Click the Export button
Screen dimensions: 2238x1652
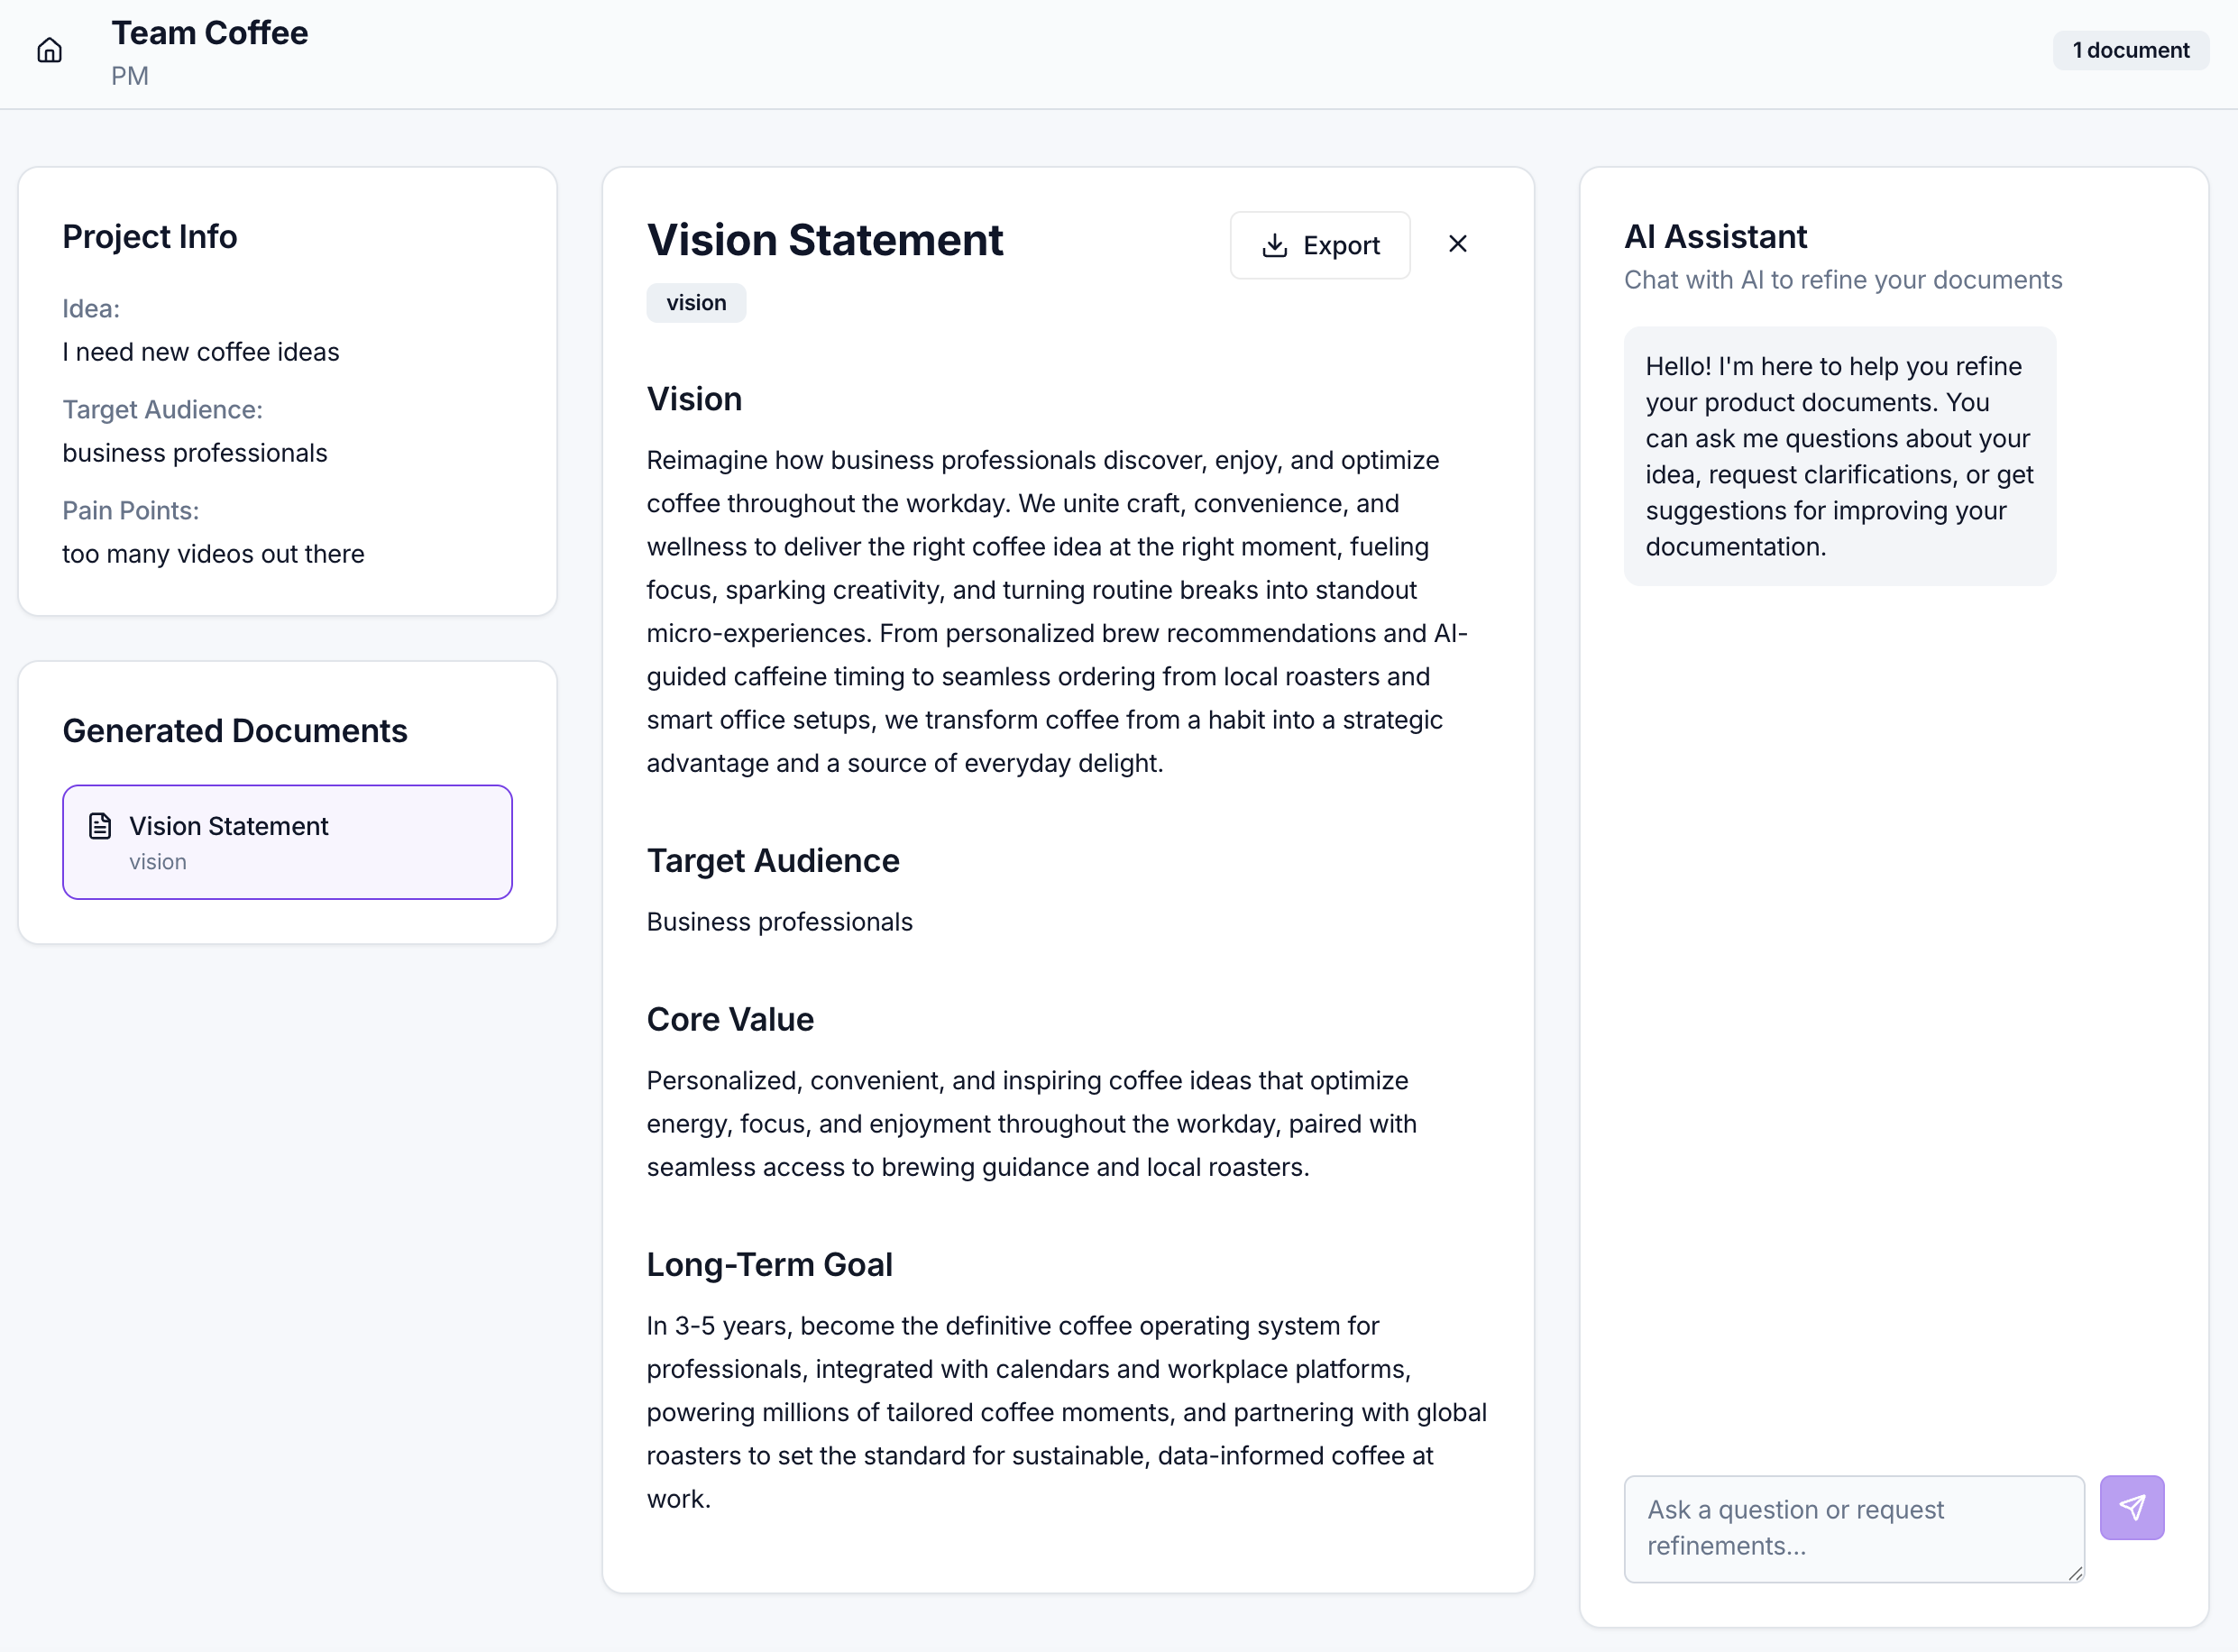coord(1319,245)
